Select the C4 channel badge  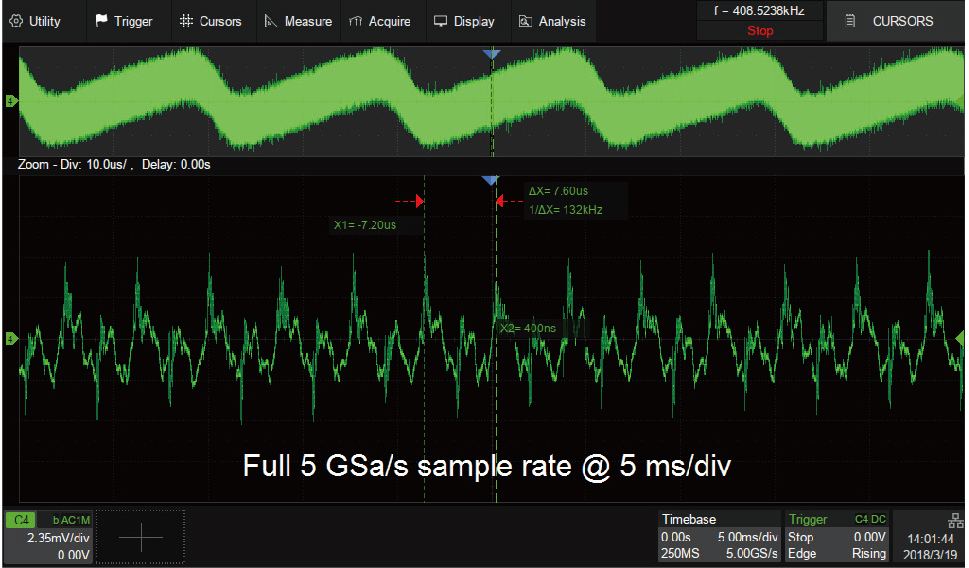pyautogui.click(x=22, y=519)
